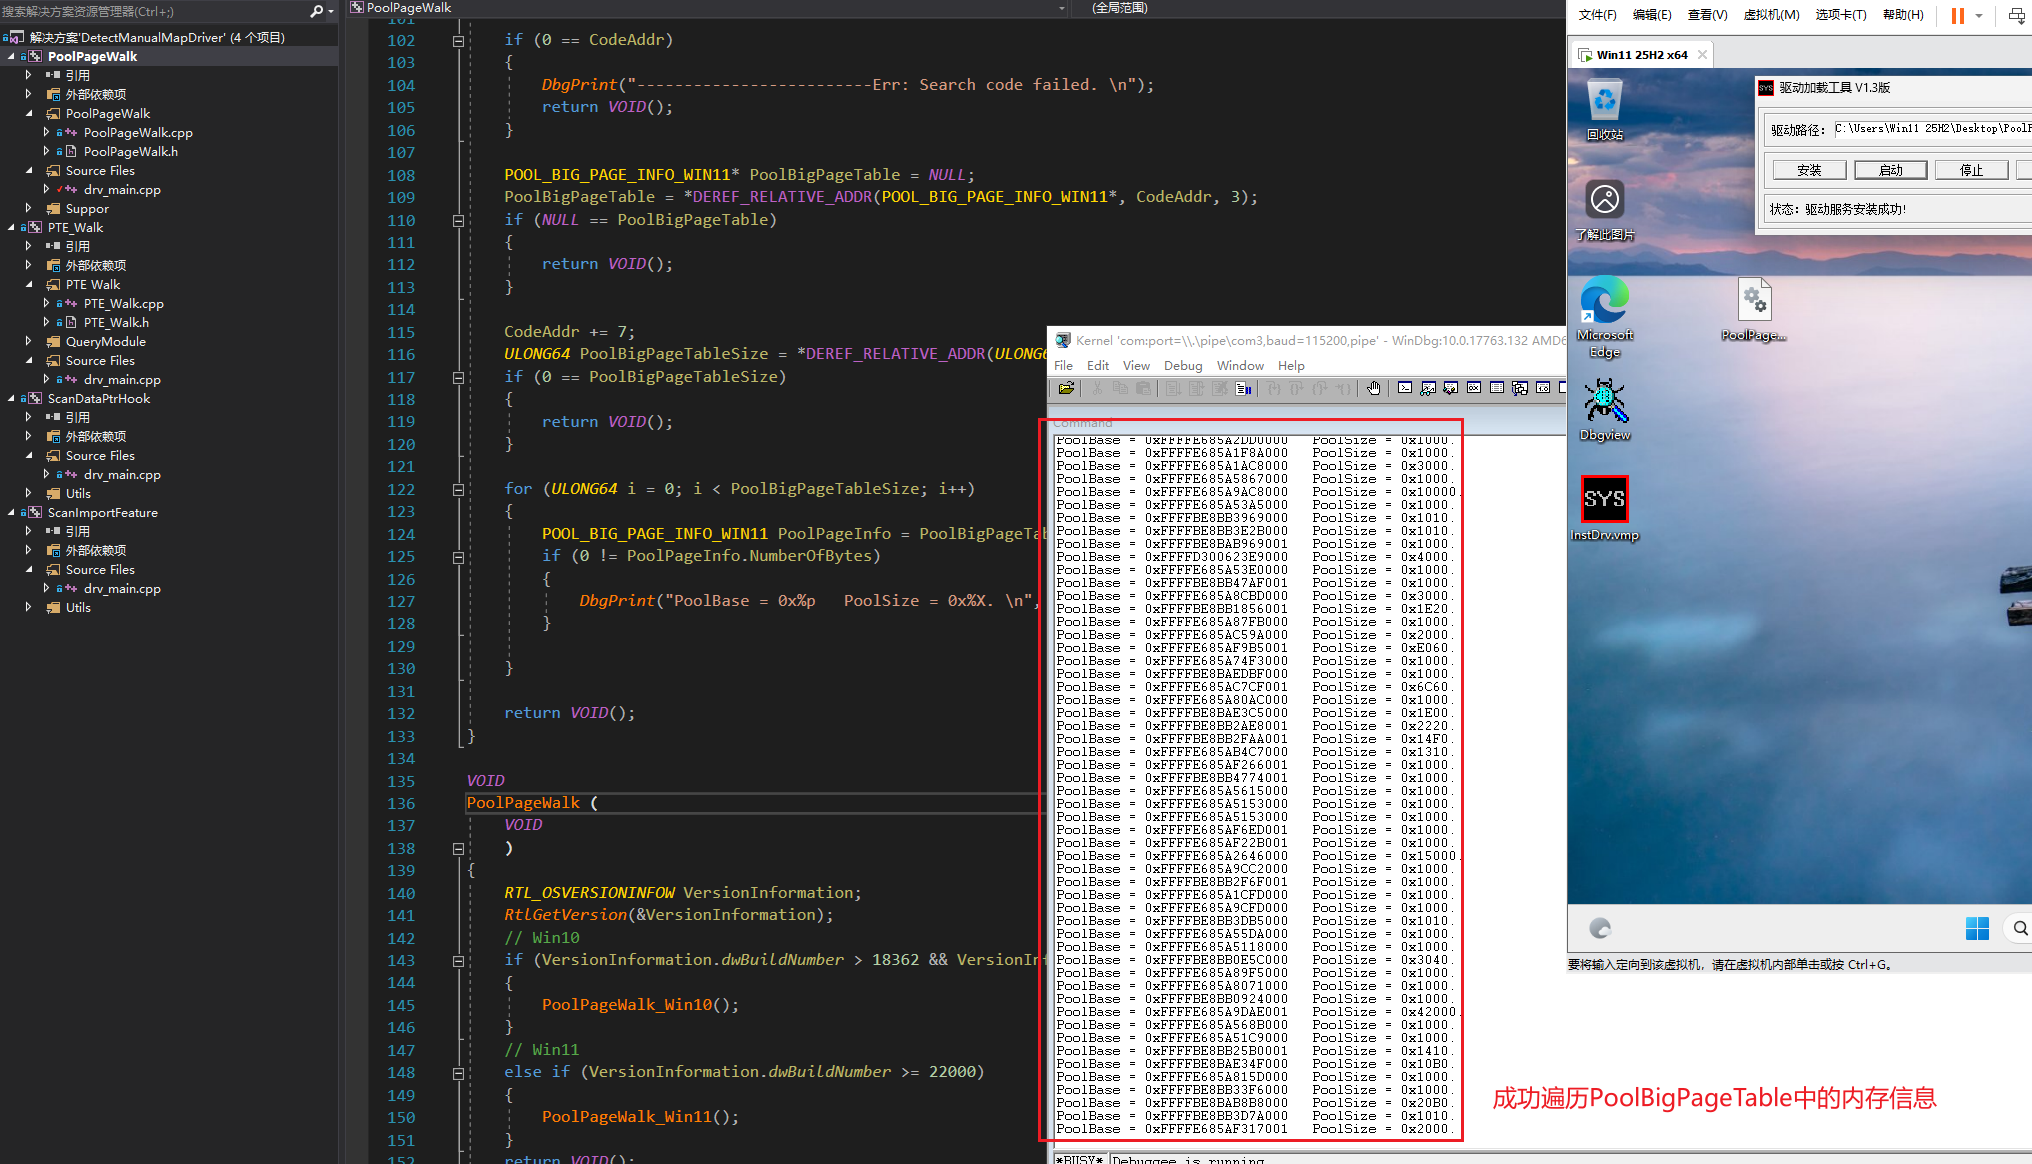The image size is (2032, 1164).
Task: Open the WinDbg Registers window icon
Action: pyautogui.click(x=1474, y=388)
